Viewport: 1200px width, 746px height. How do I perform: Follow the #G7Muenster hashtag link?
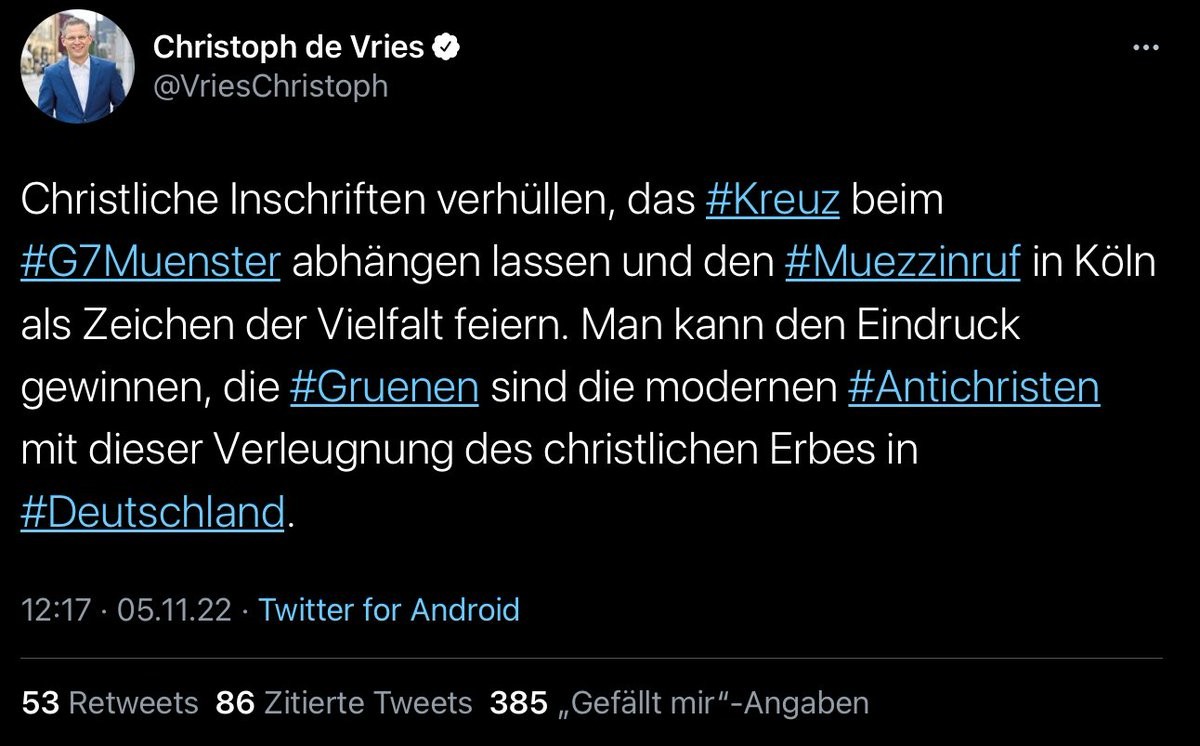point(150,263)
